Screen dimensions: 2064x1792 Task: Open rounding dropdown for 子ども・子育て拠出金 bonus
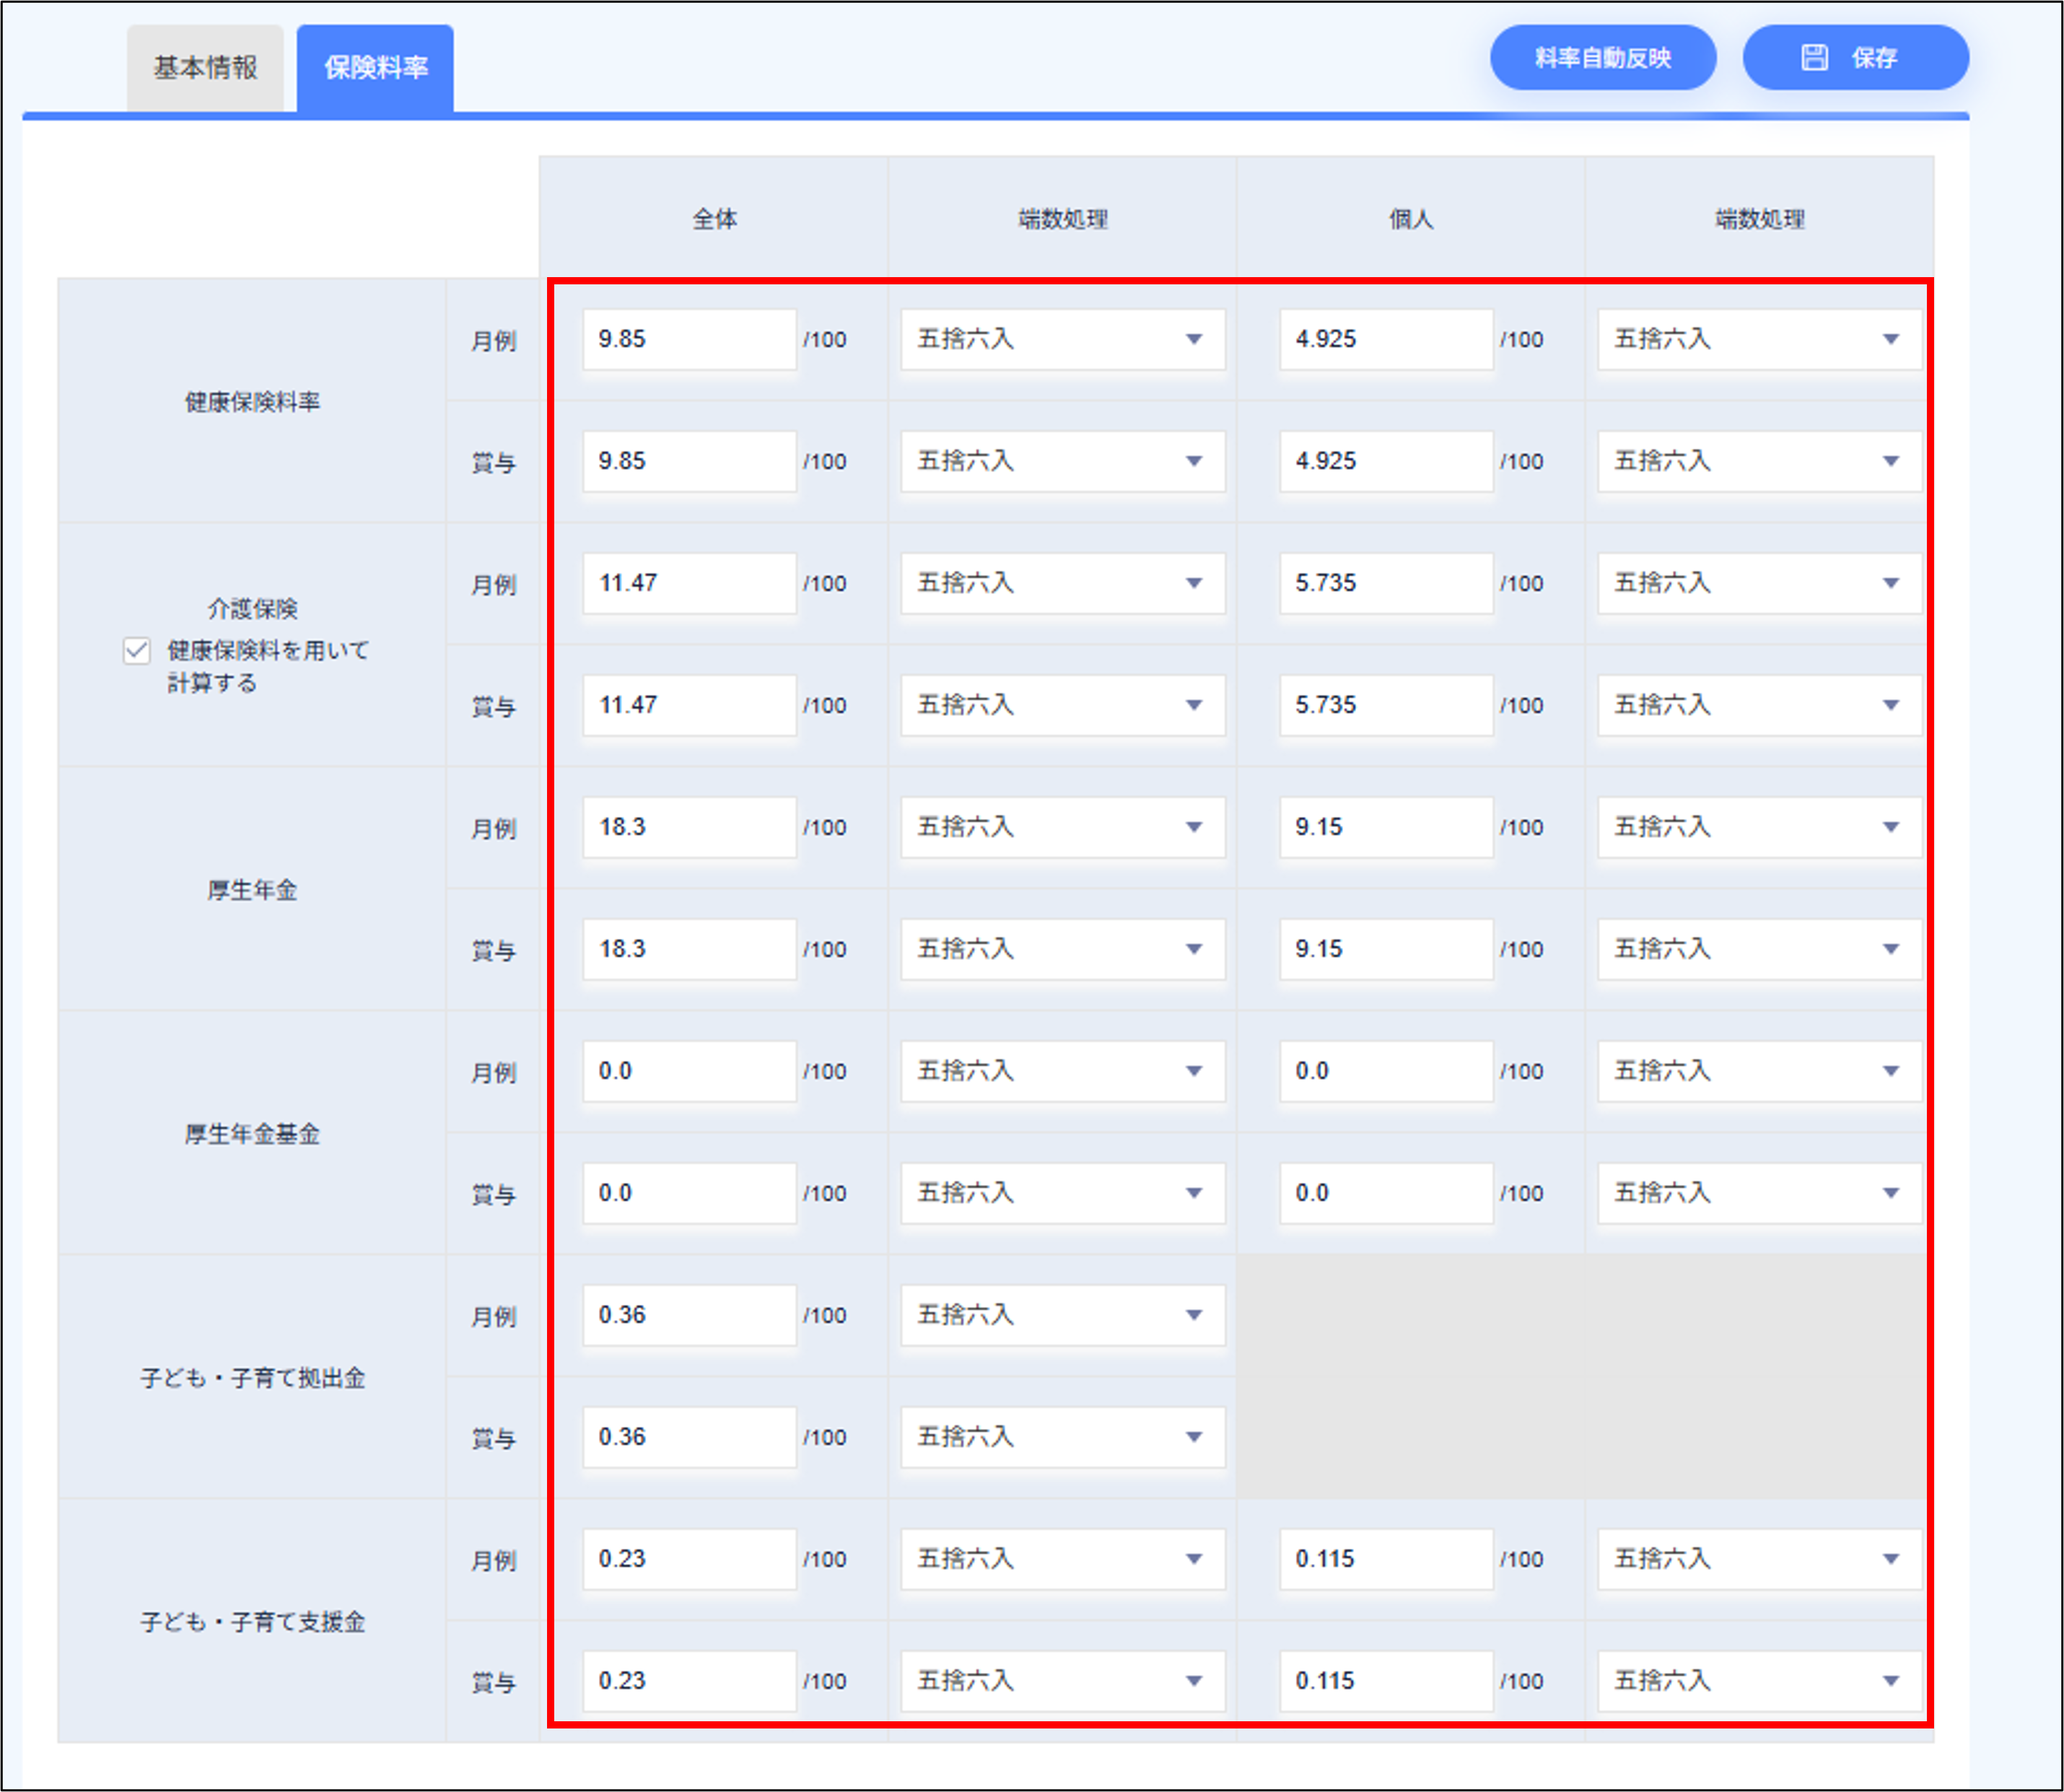pos(1062,1437)
